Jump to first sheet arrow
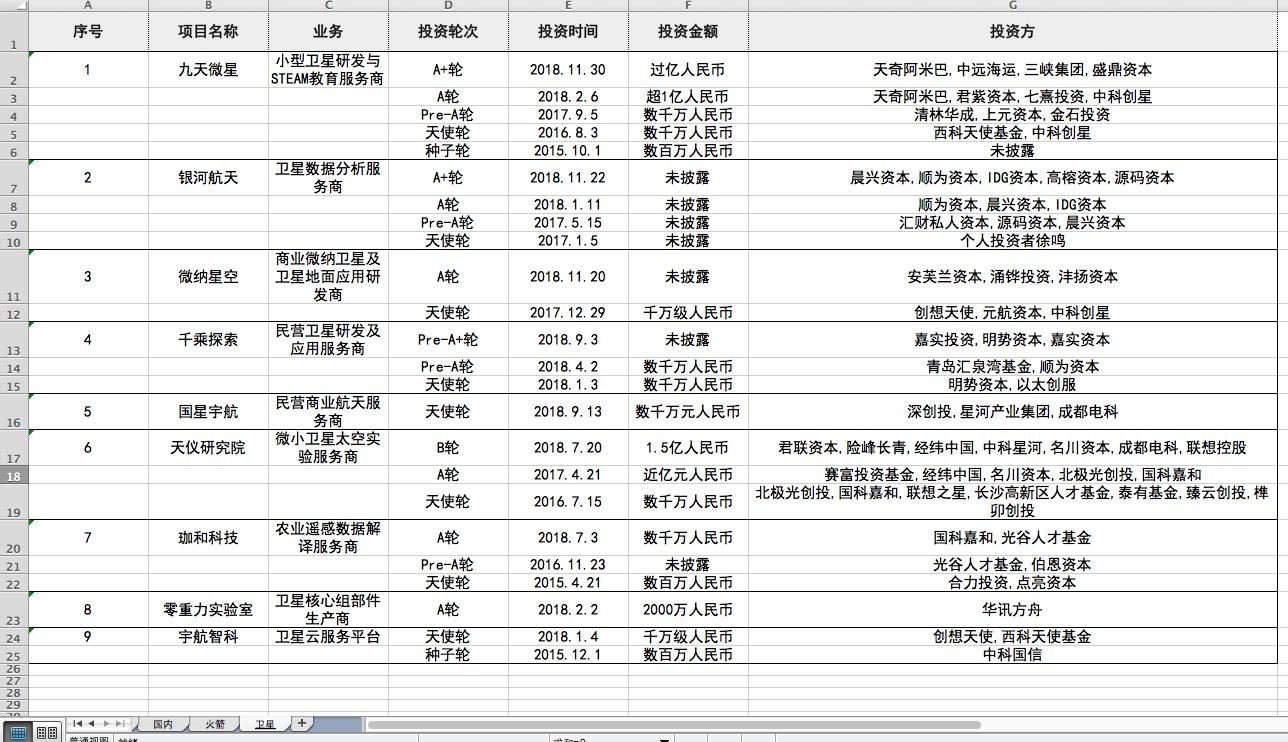The width and height of the screenshot is (1288, 742). (x=78, y=723)
